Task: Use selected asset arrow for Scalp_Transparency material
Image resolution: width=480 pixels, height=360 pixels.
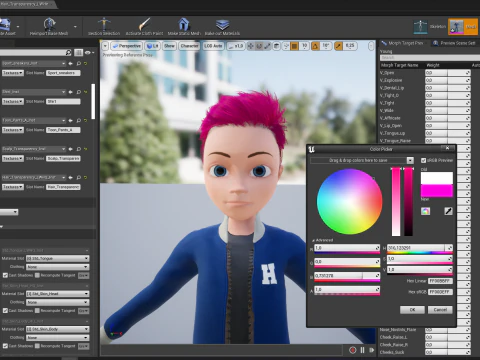Action: pos(70,149)
